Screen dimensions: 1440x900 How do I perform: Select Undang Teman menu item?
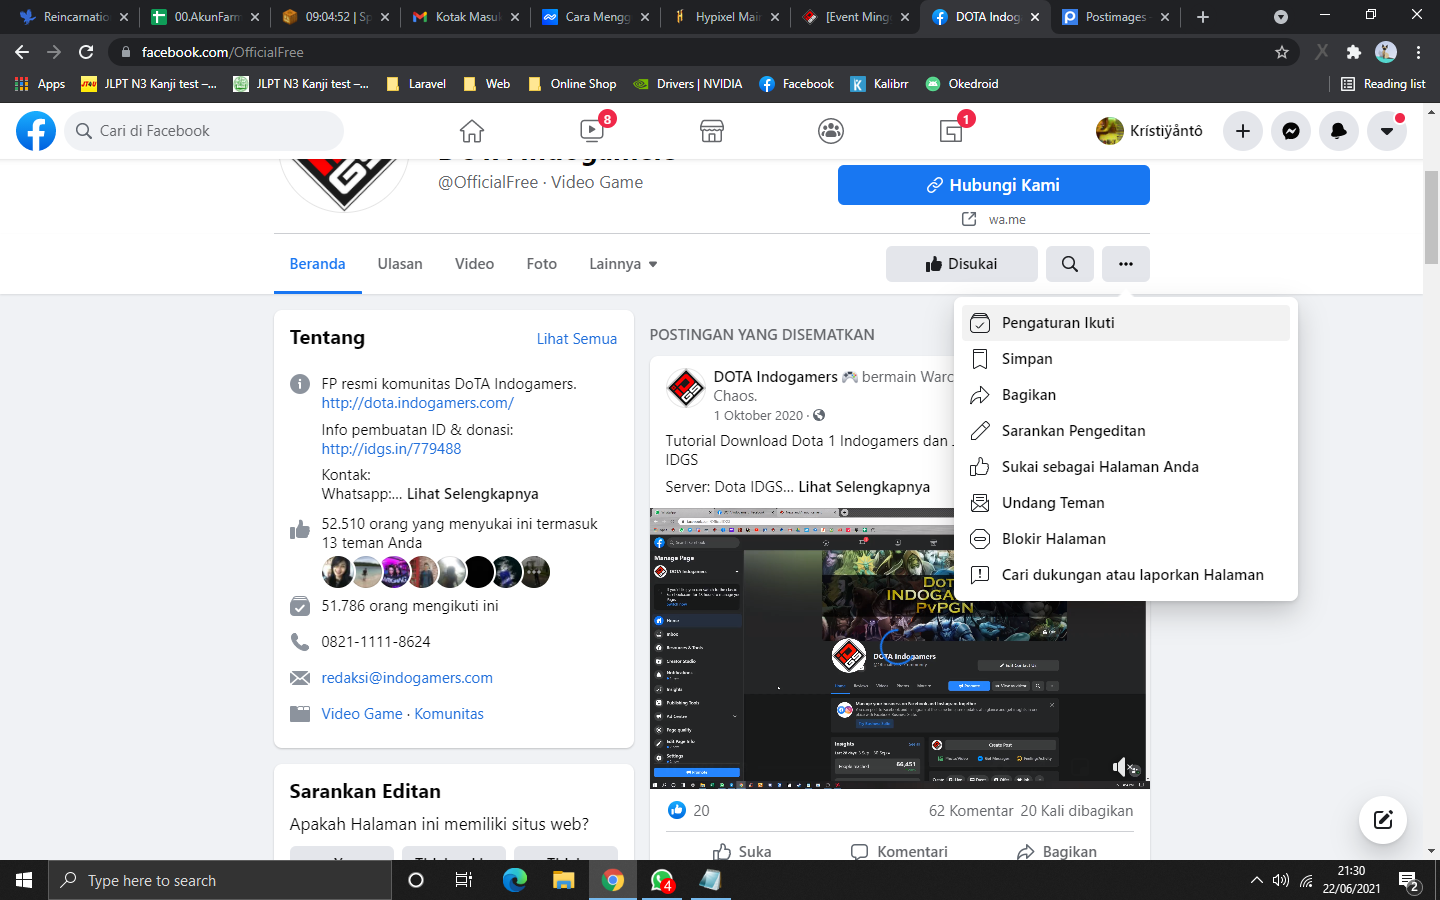[1126, 503]
